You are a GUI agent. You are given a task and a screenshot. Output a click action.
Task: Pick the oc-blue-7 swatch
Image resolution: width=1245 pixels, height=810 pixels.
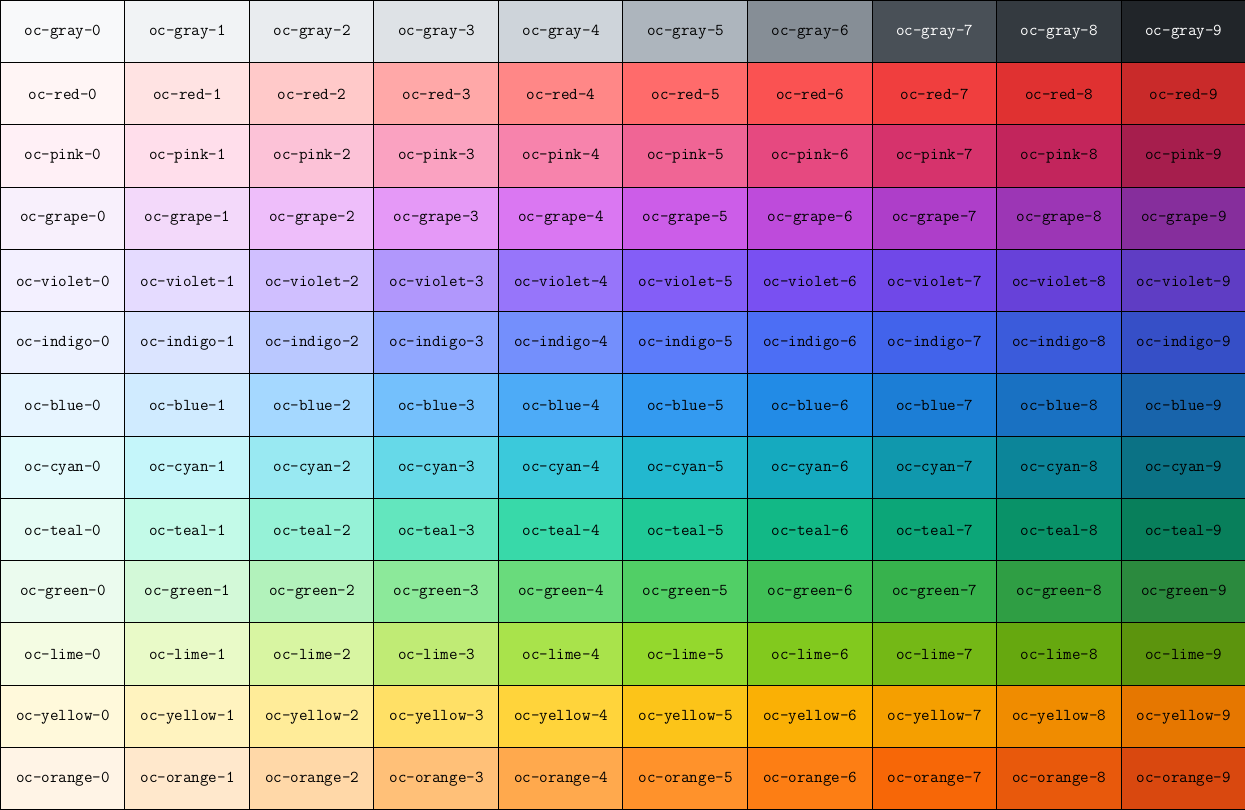pos(933,405)
